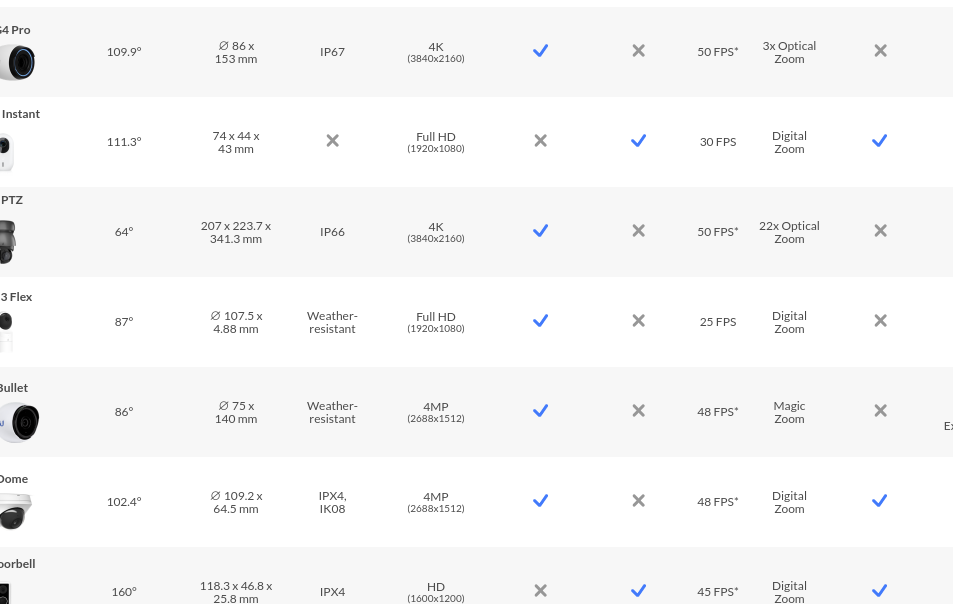Click the X mark right of Magic Zoom

[880, 411]
